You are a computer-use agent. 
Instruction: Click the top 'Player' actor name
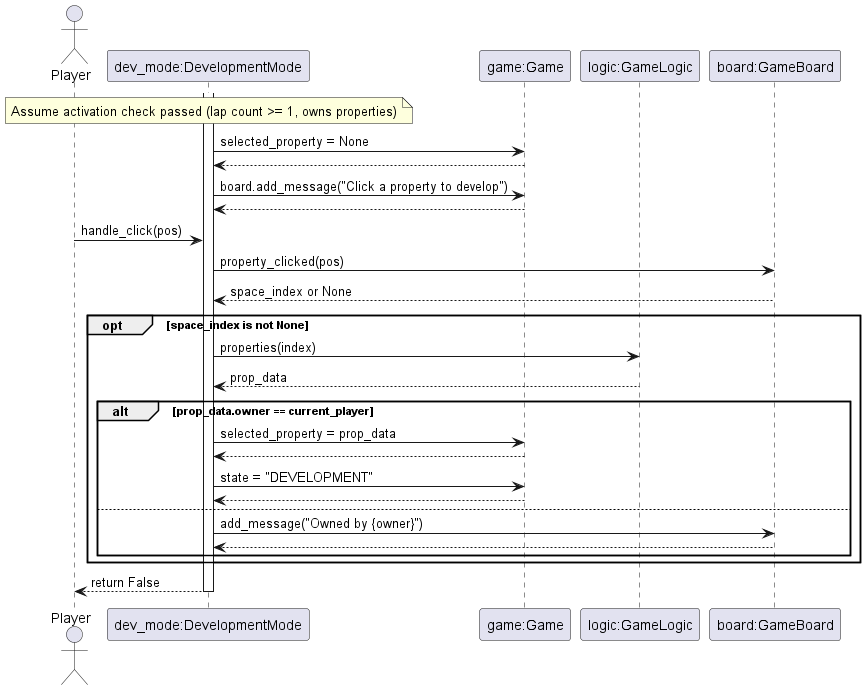71,75
